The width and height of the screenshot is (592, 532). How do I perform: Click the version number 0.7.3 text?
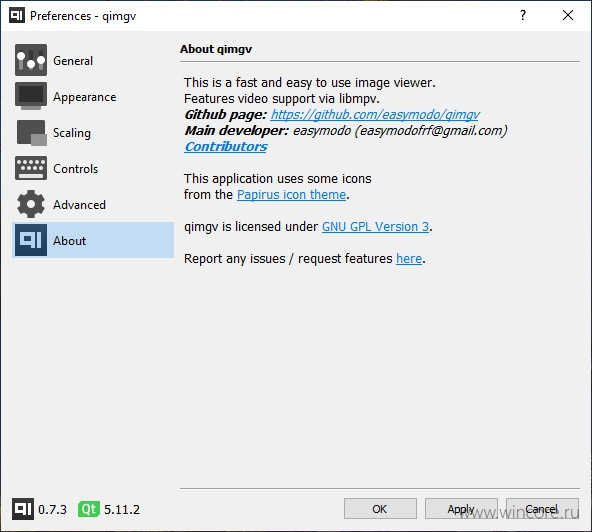[x=52, y=509]
